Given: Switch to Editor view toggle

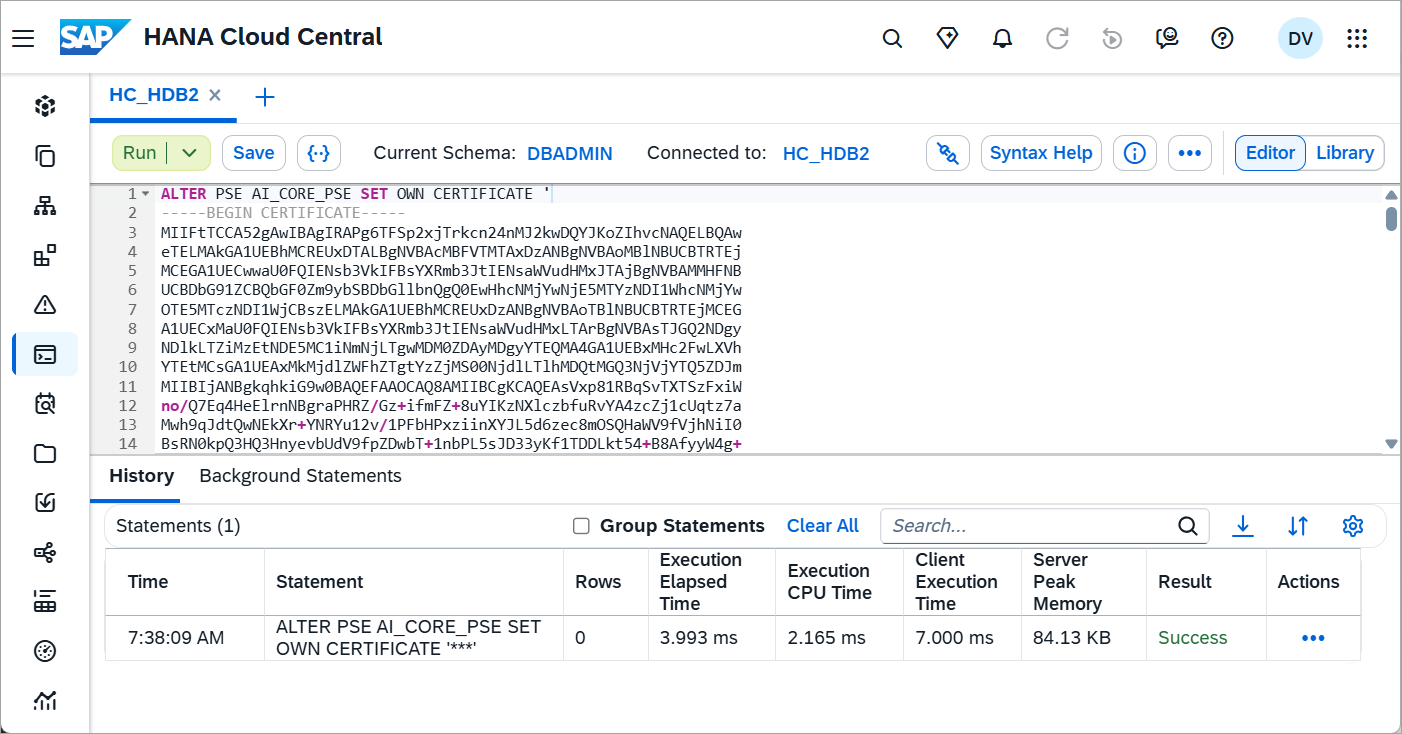Looking at the screenshot, I should pos(1271,153).
